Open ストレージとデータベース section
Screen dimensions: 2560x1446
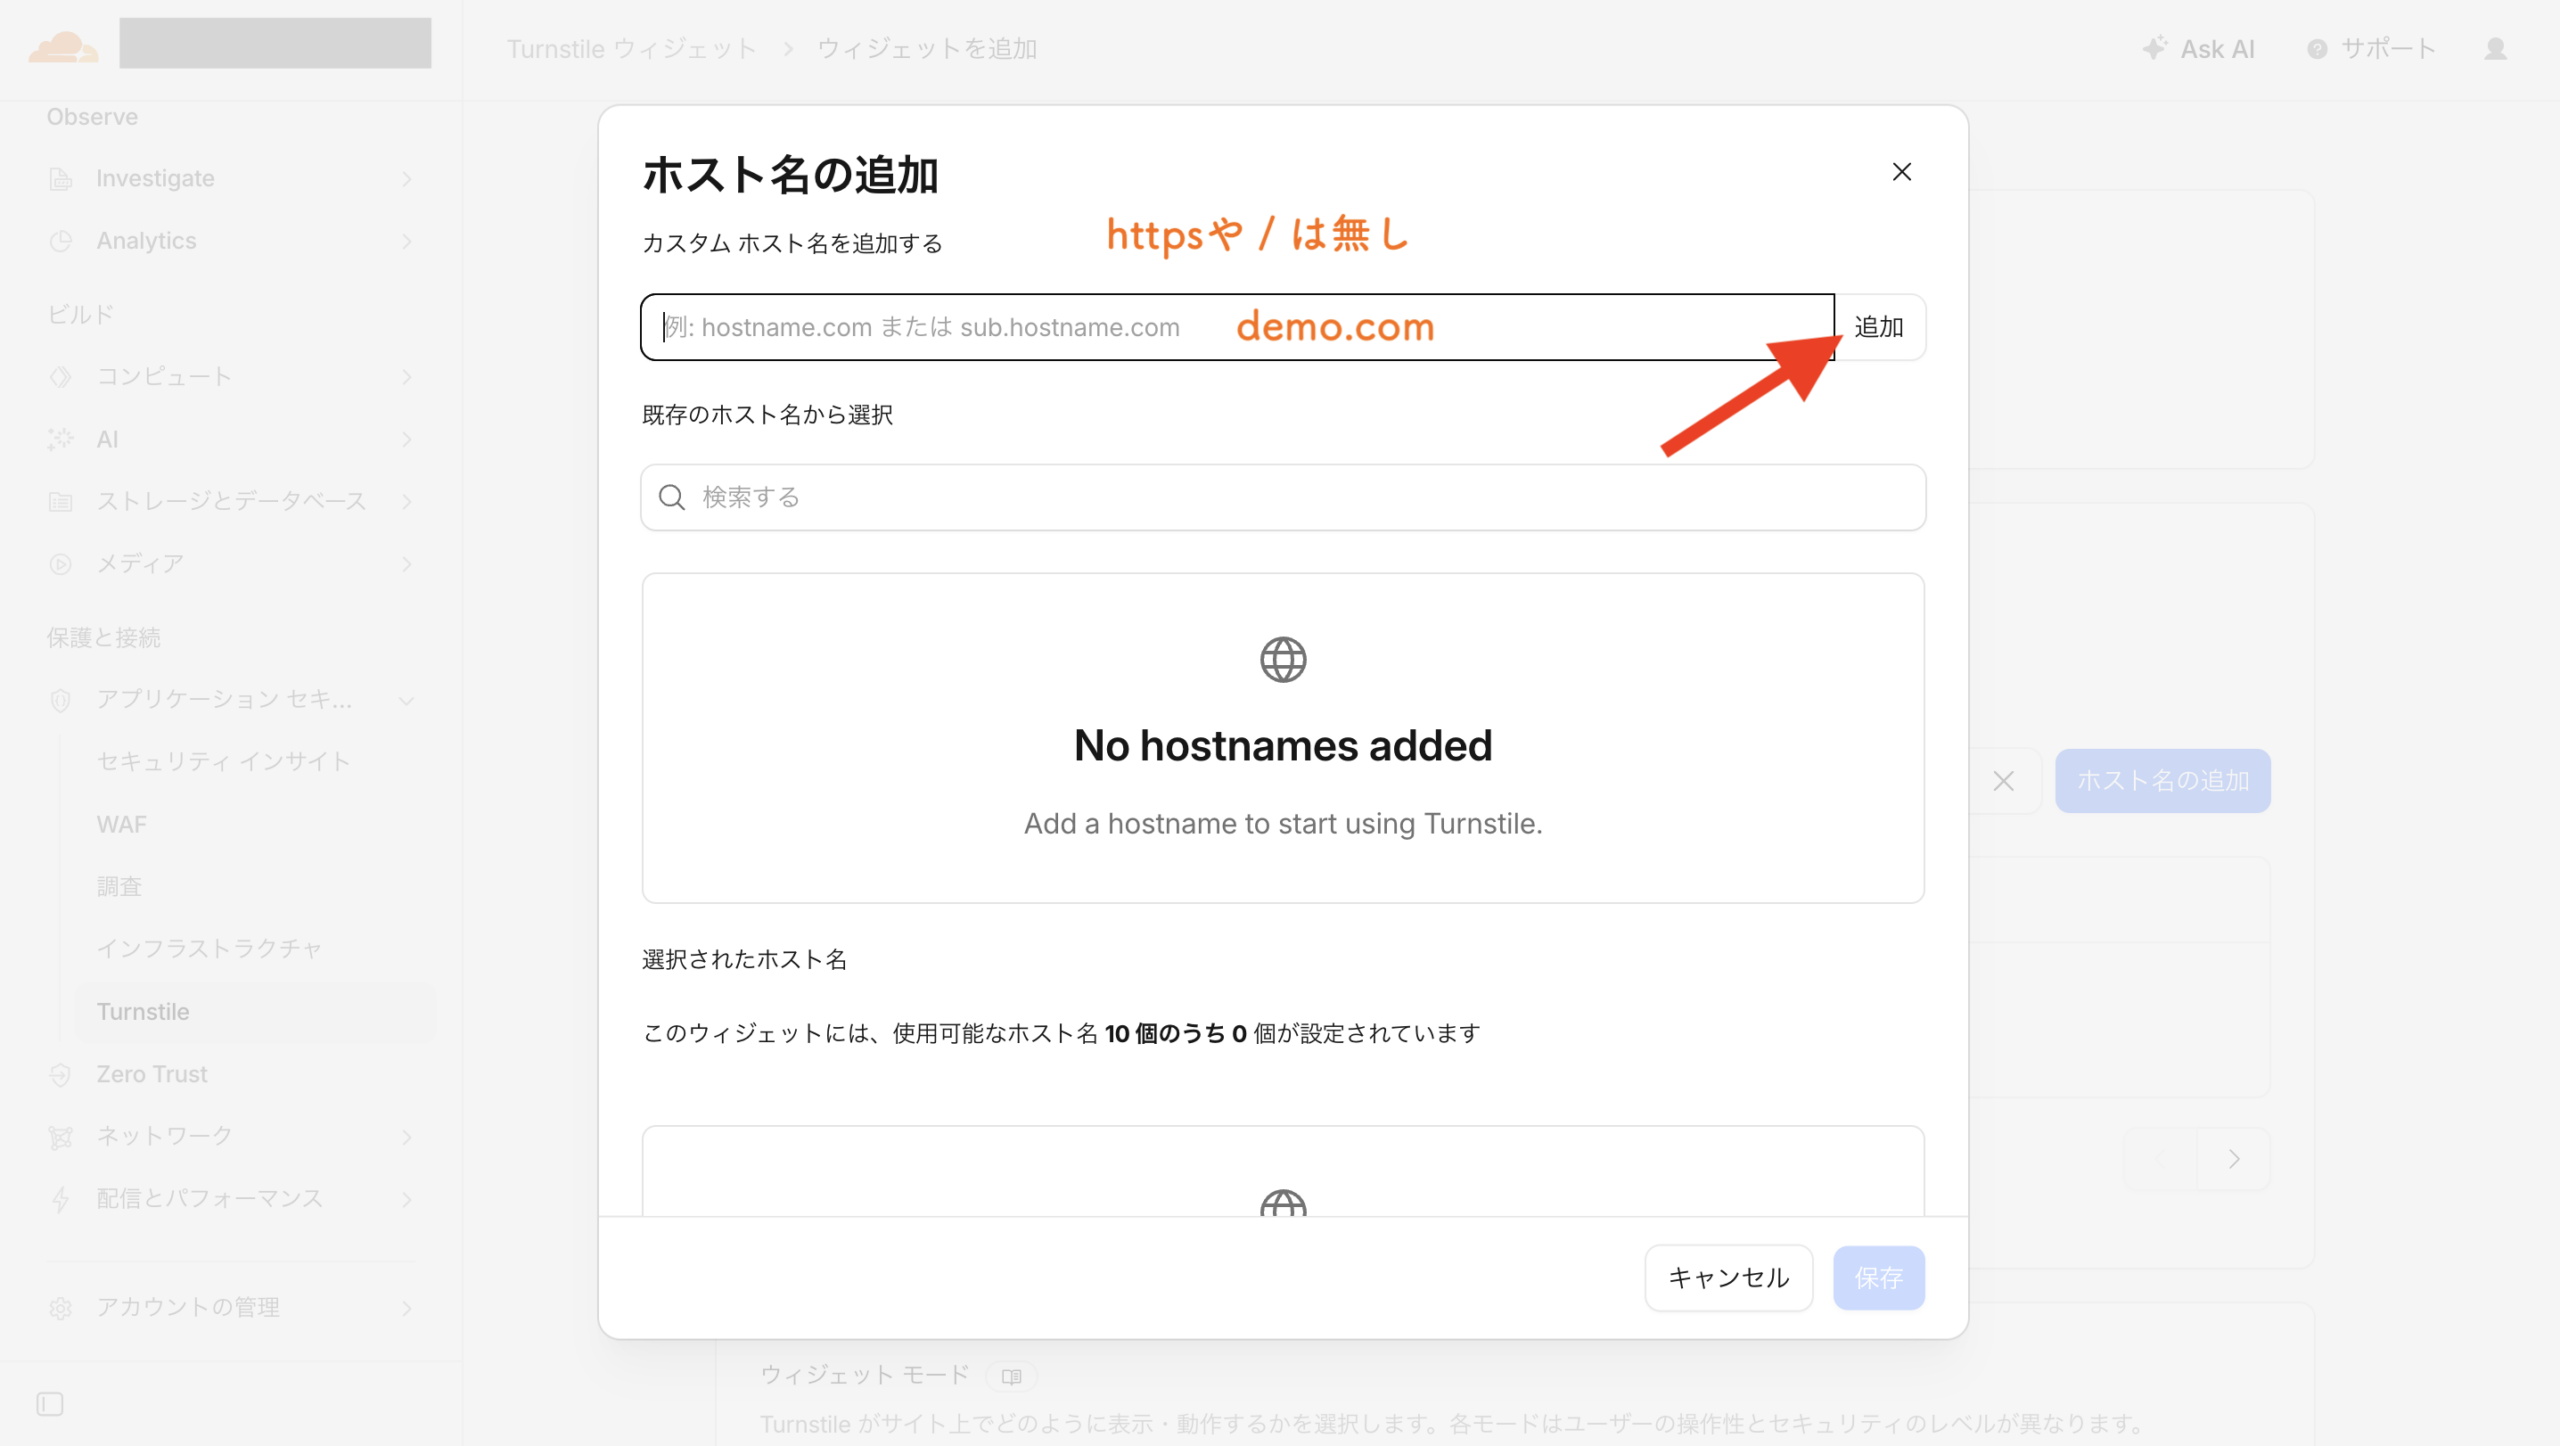coord(232,501)
